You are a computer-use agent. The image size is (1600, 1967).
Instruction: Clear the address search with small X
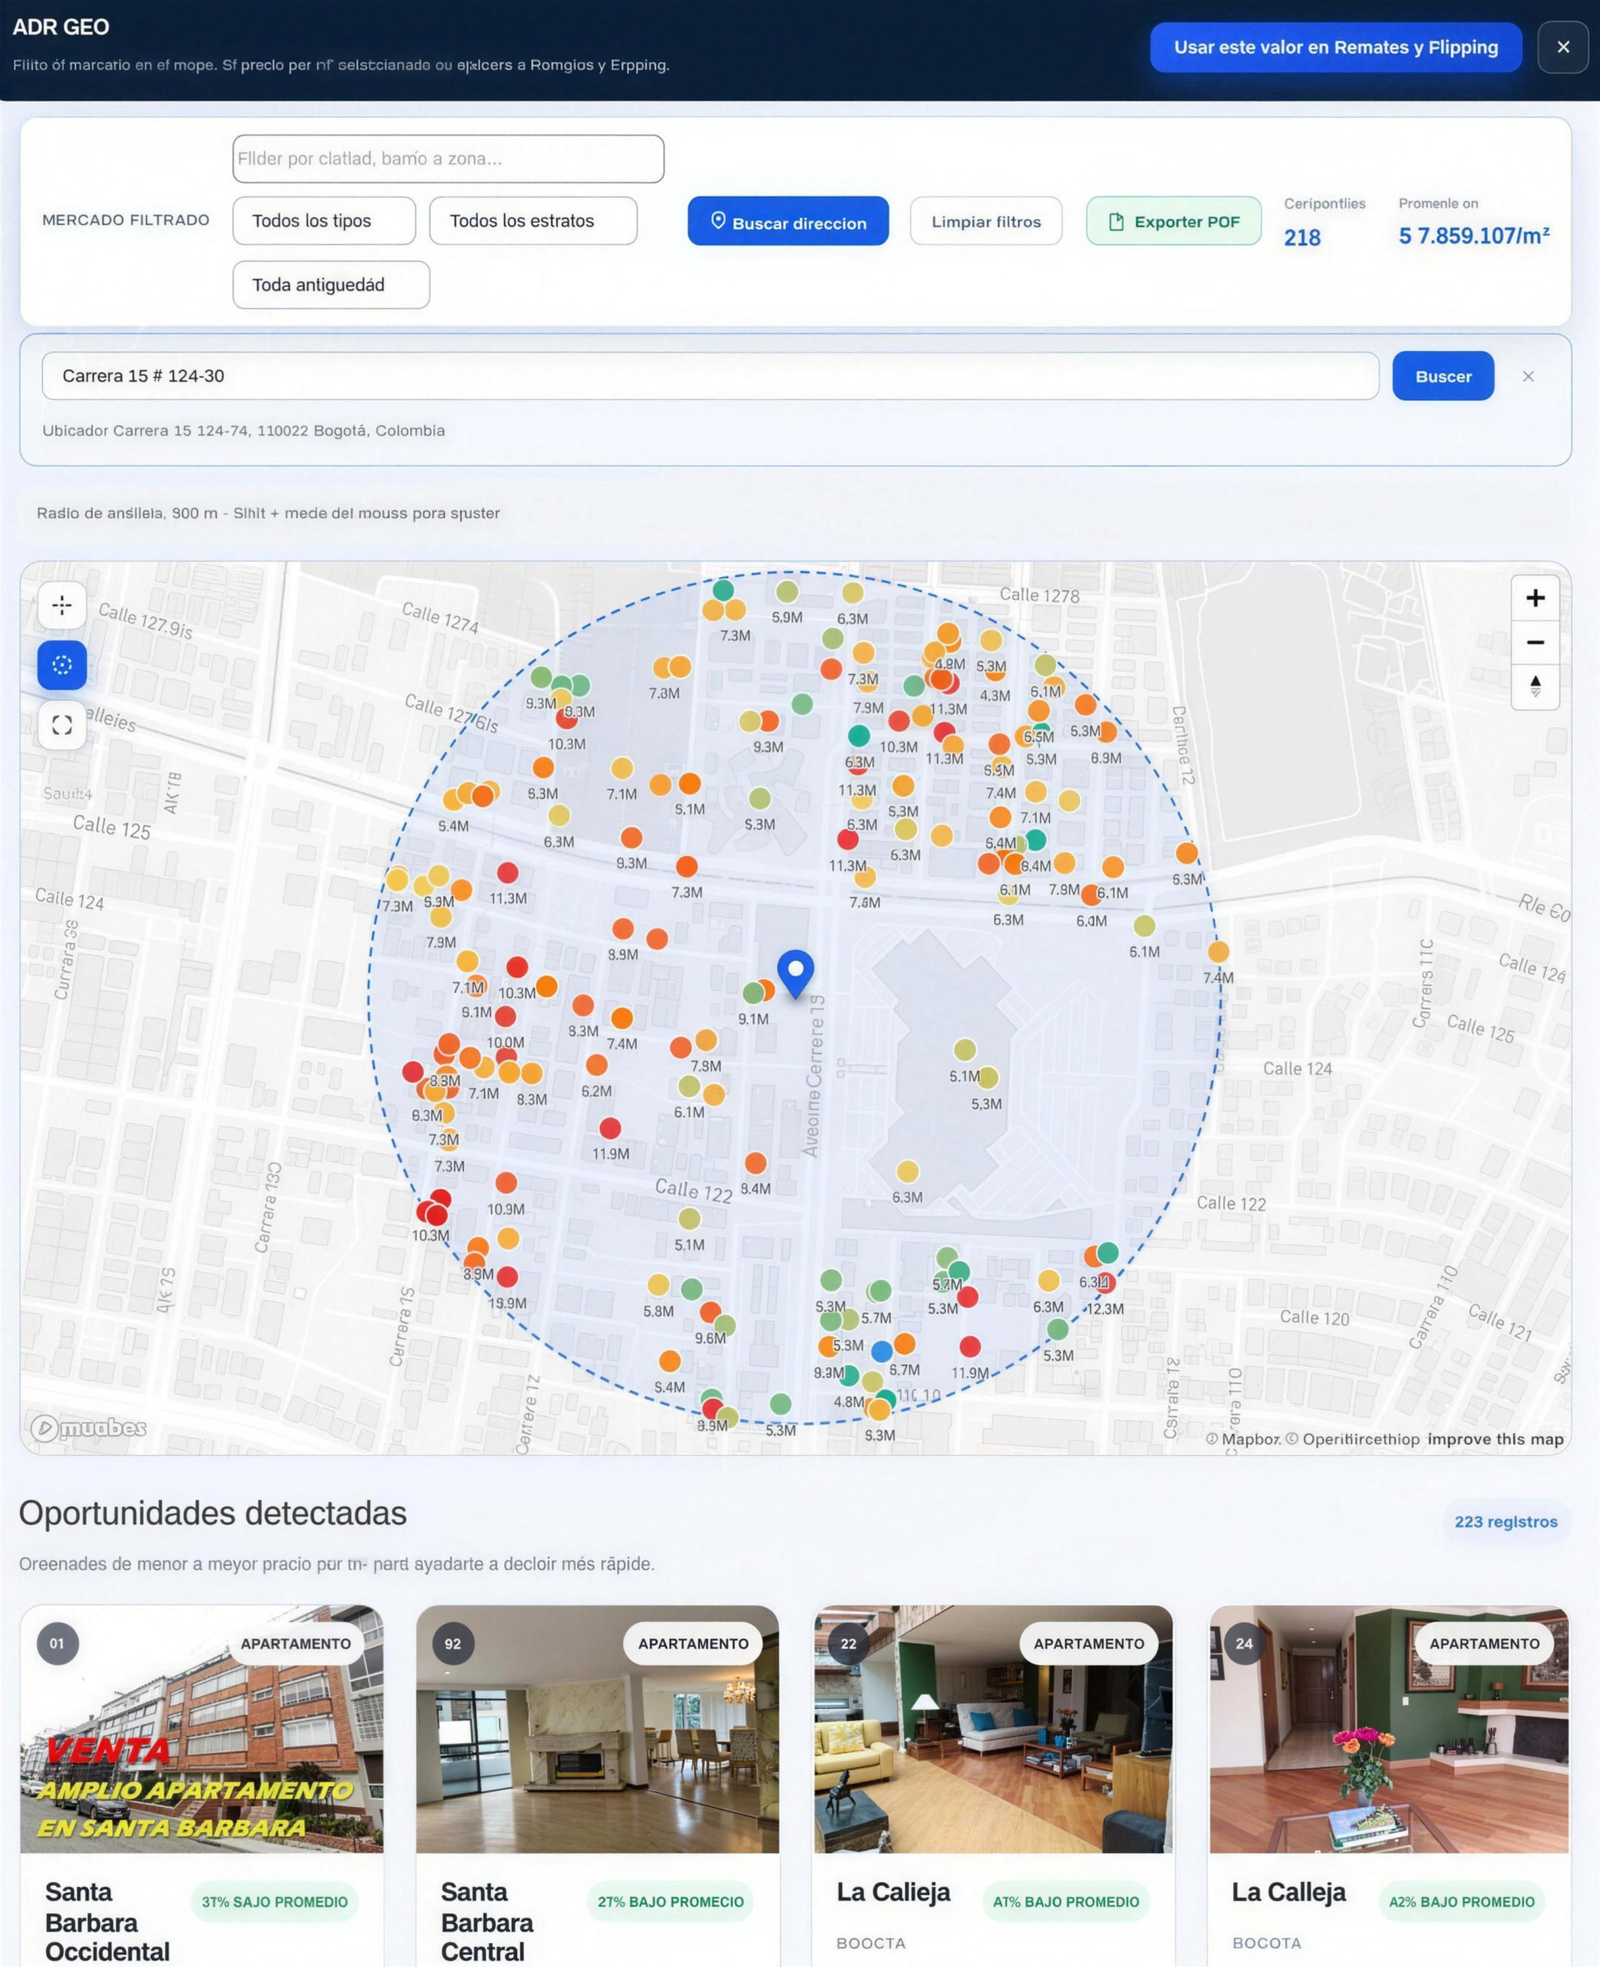[x=1528, y=376]
